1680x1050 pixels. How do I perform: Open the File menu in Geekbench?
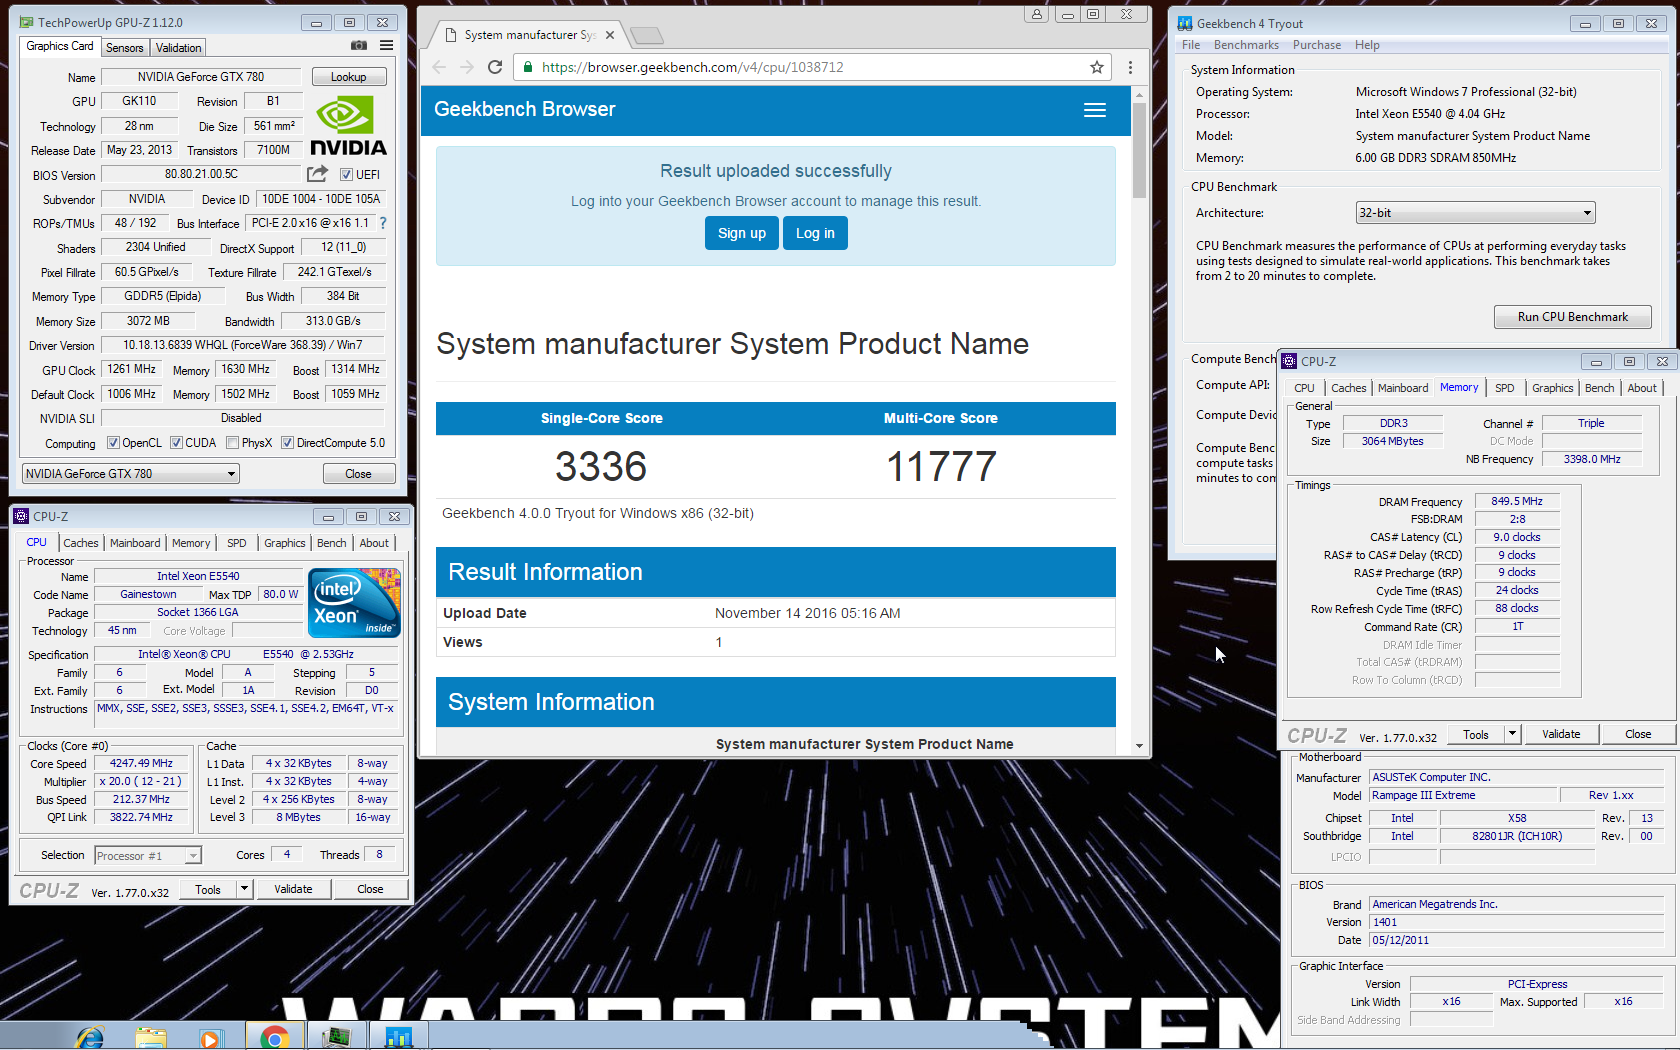[1191, 45]
